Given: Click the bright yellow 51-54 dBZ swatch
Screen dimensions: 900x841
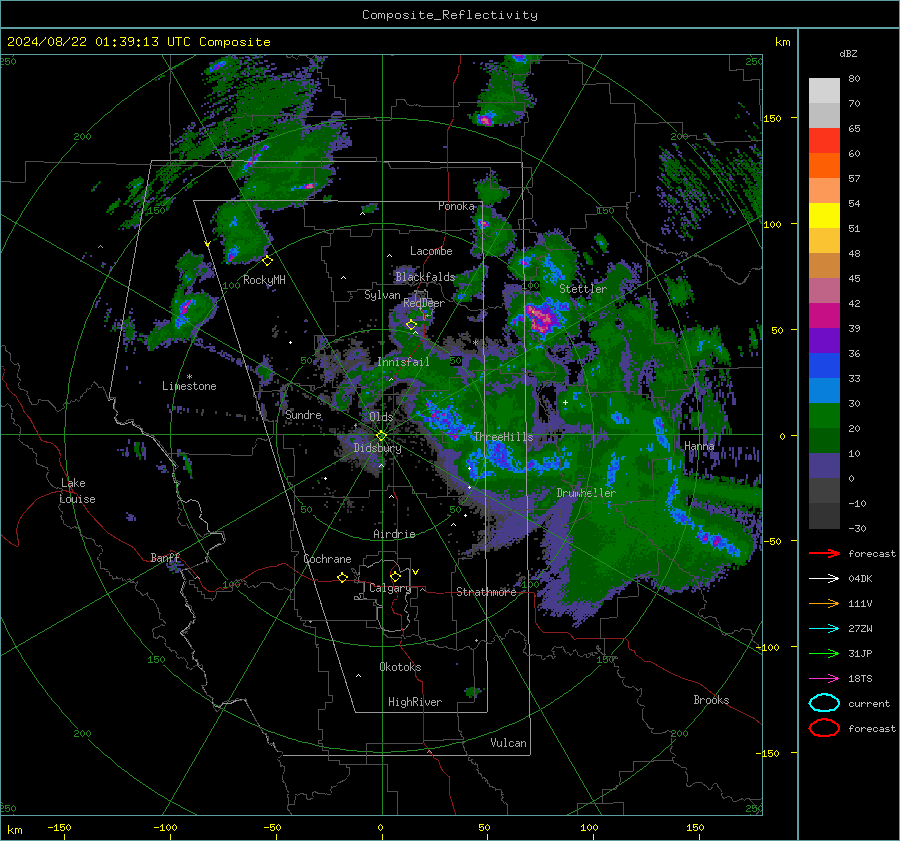Looking at the screenshot, I should (x=824, y=216).
